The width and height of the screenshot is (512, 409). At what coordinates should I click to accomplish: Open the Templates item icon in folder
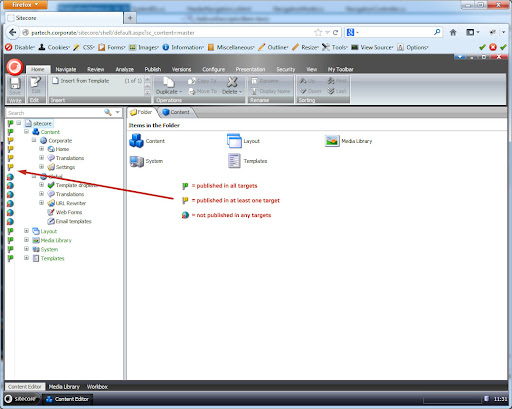coord(234,161)
